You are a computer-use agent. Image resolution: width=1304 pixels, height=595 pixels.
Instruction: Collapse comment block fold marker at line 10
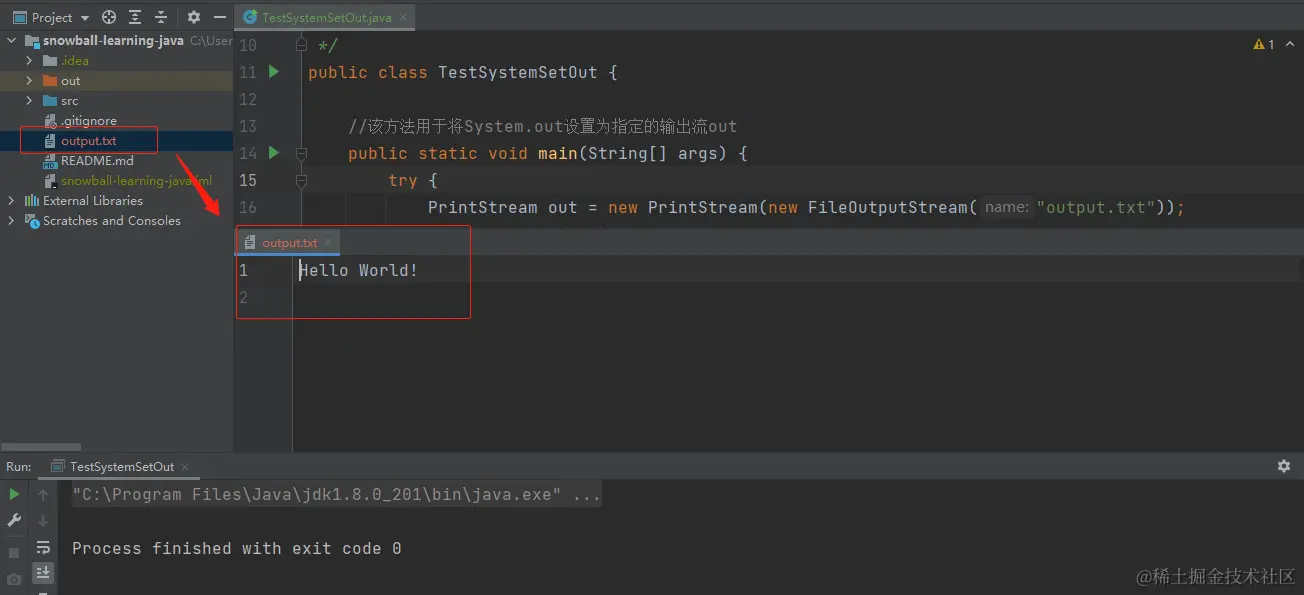pyautogui.click(x=301, y=45)
